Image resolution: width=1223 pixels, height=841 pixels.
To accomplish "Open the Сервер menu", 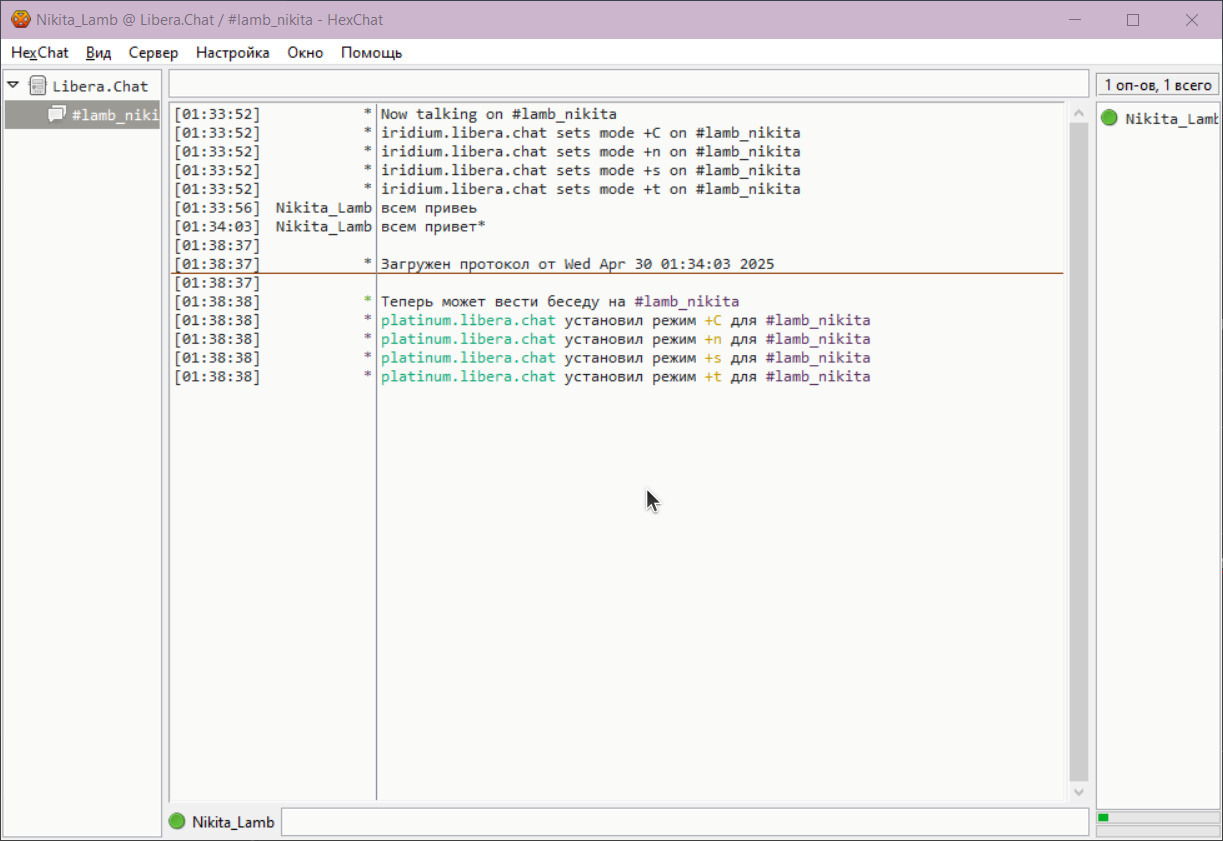I will (x=153, y=53).
